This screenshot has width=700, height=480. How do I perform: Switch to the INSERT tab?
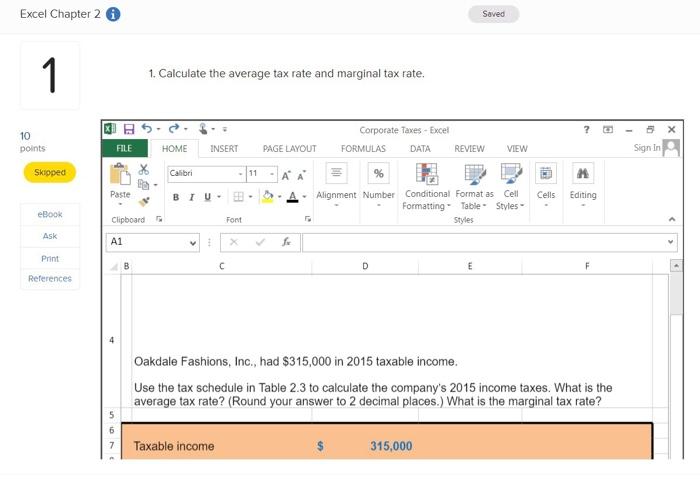(x=224, y=149)
